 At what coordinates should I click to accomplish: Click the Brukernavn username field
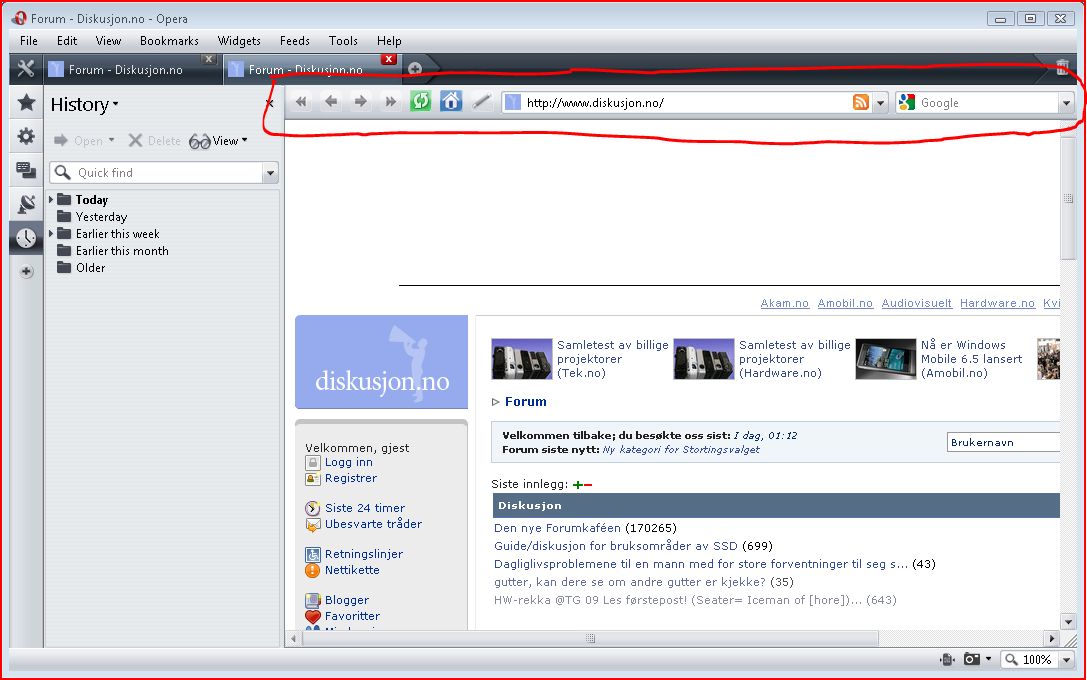(1003, 442)
